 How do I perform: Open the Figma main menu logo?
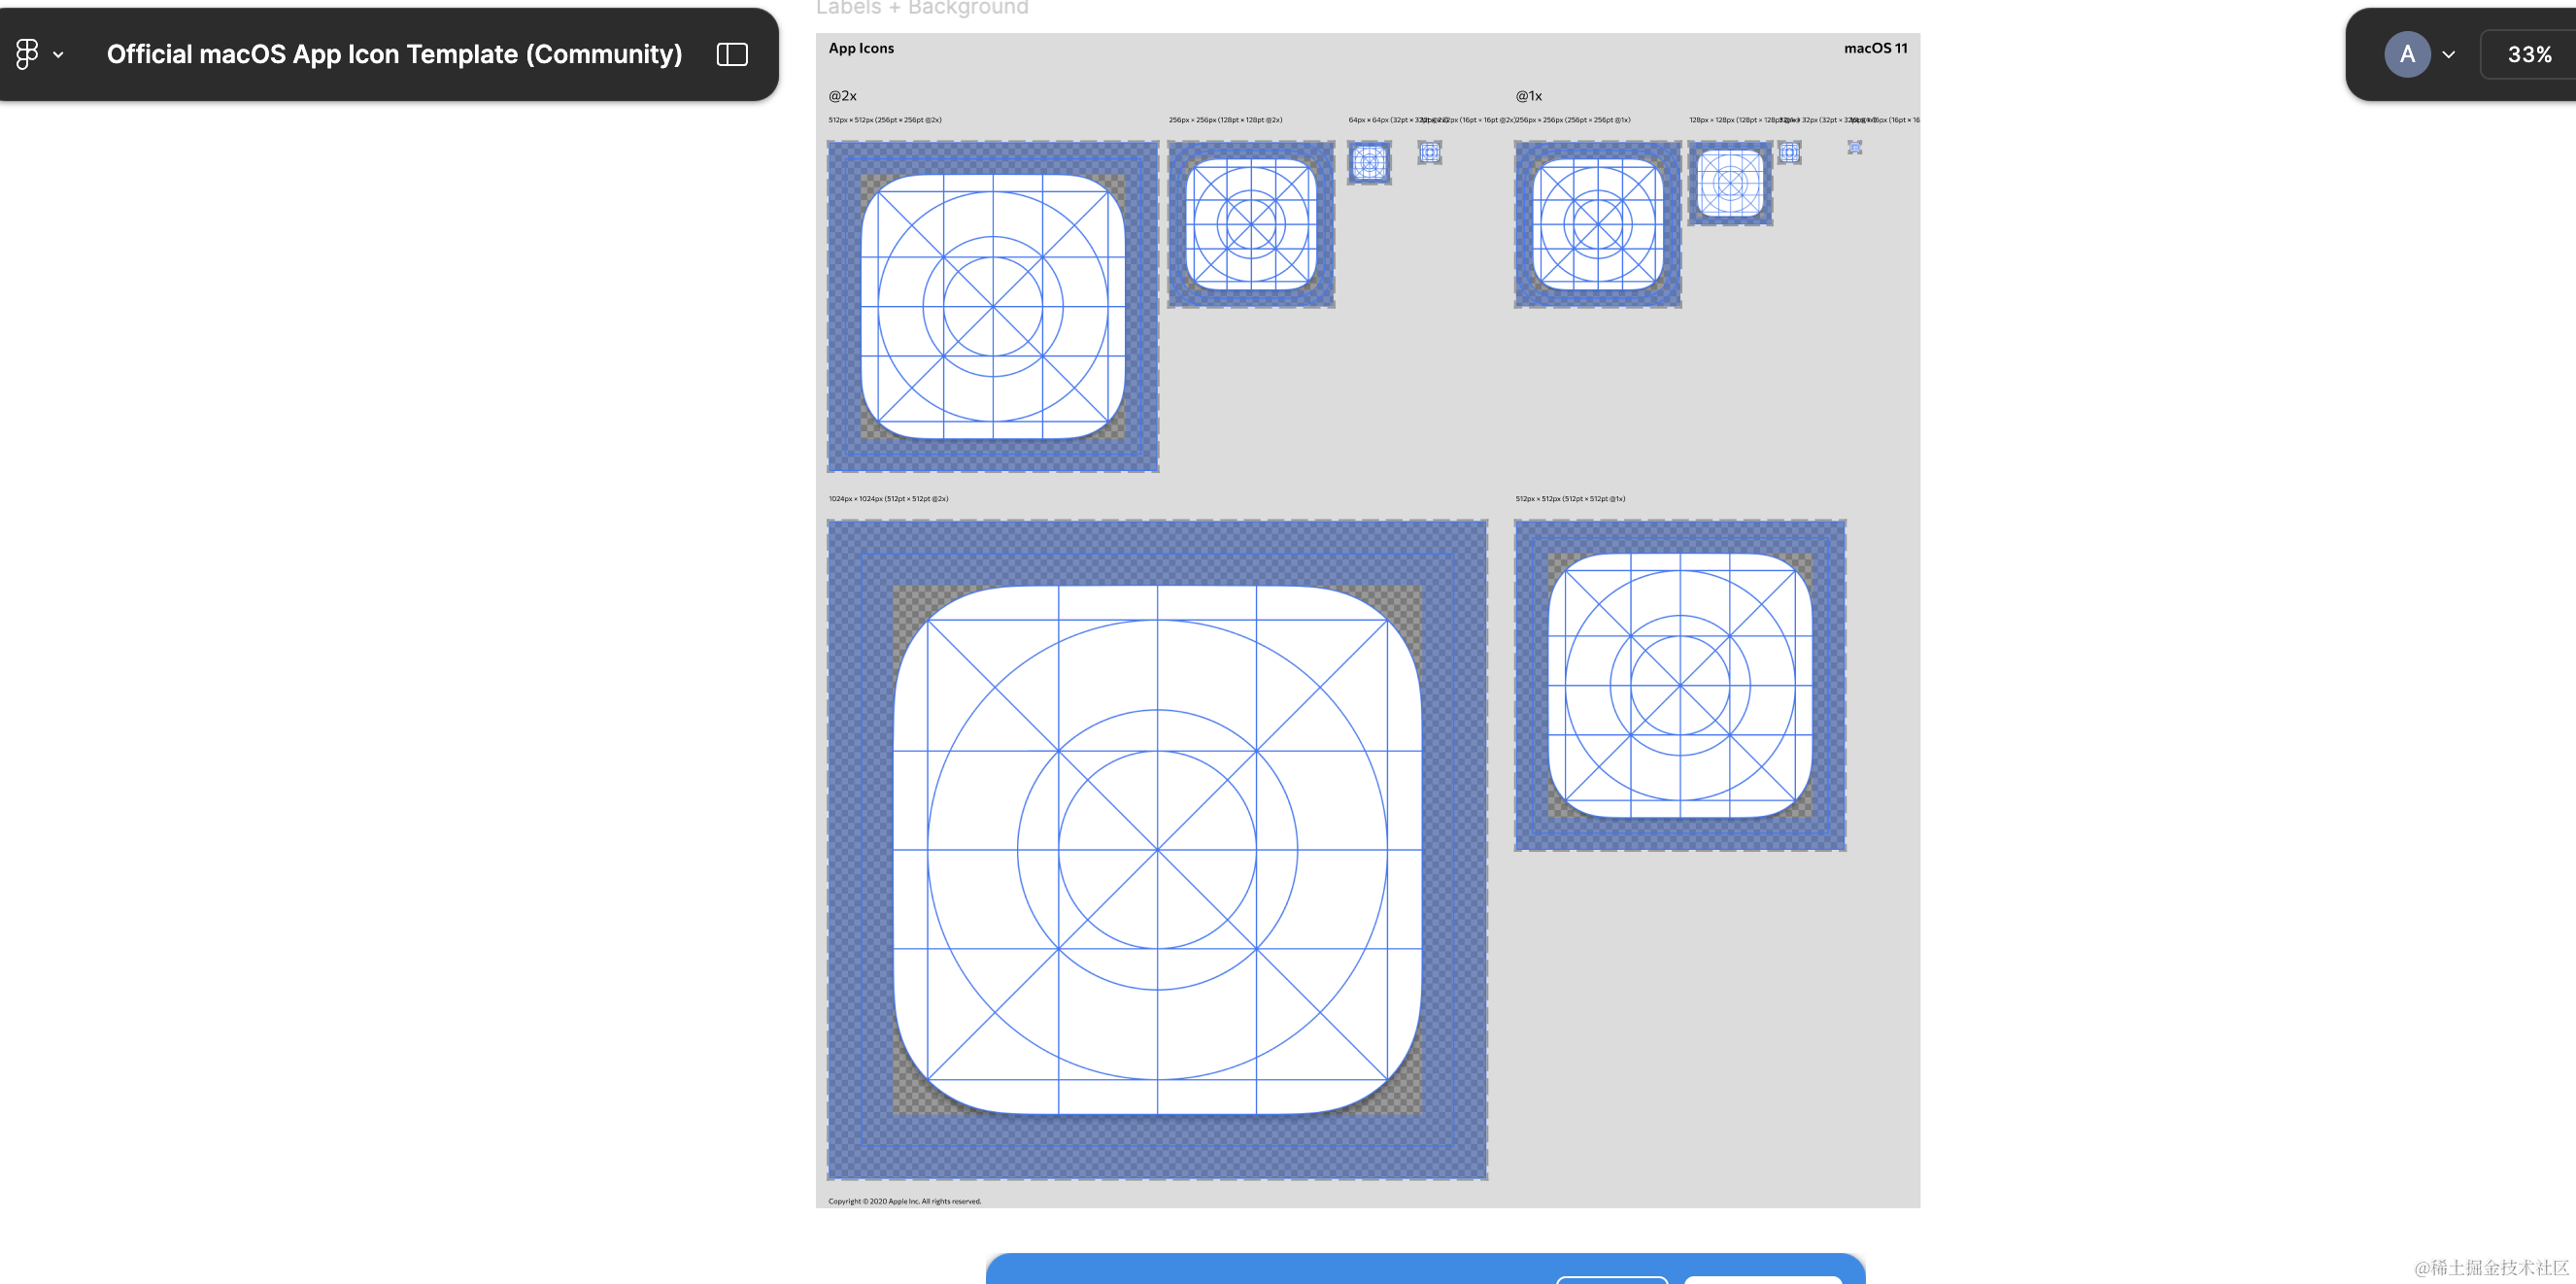coord(27,54)
